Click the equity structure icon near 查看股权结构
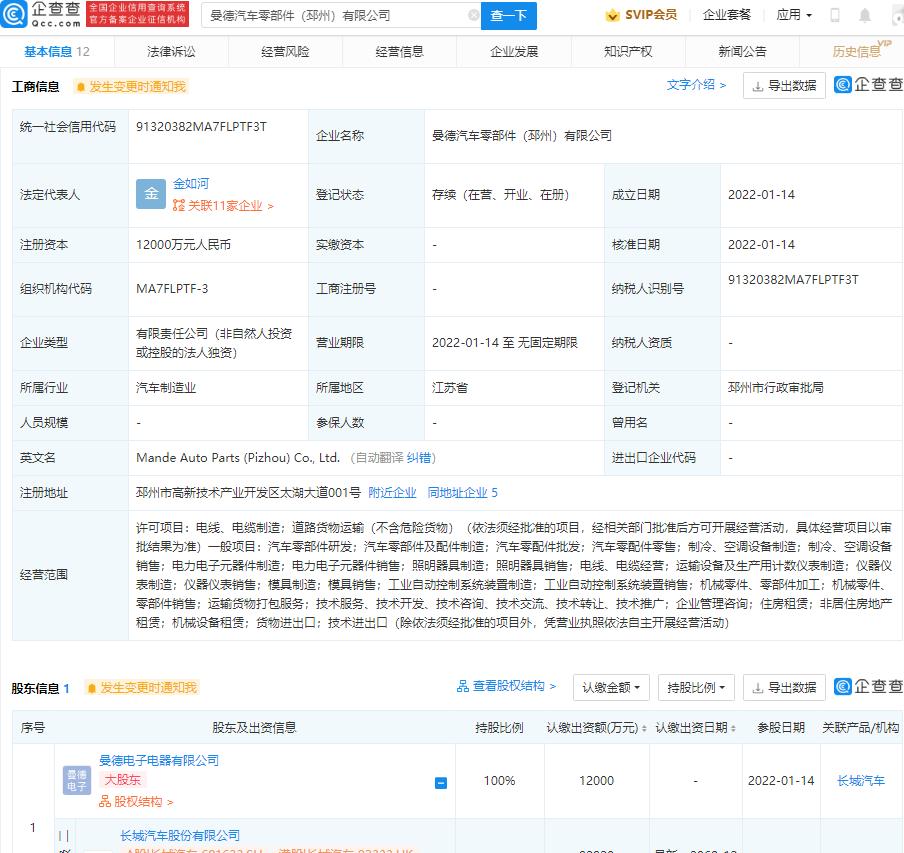 pyautogui.click(x=462, y=686)
